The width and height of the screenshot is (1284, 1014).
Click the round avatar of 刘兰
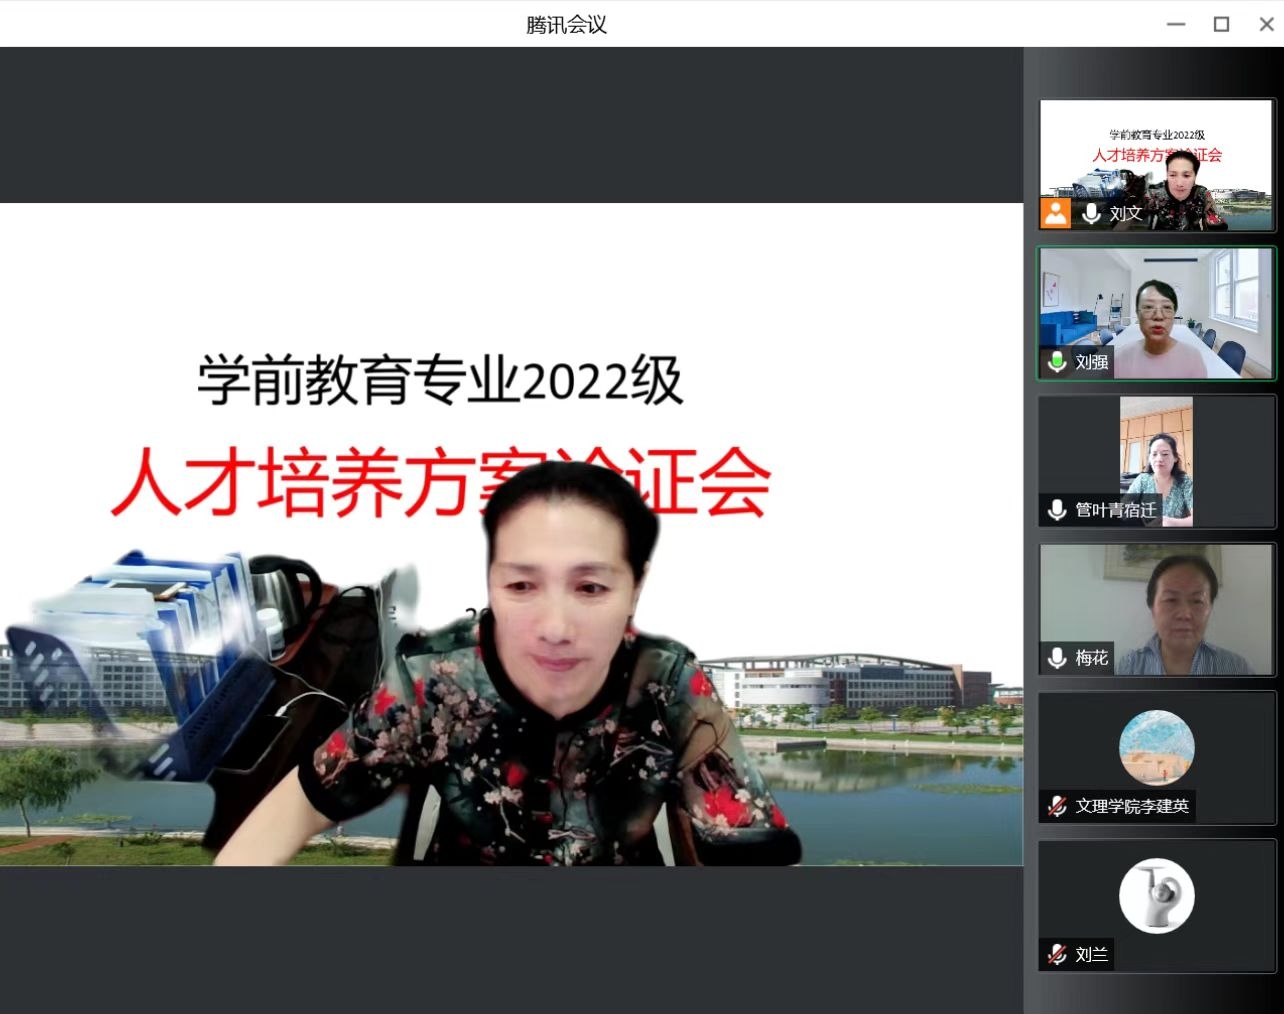point(1157,896)
